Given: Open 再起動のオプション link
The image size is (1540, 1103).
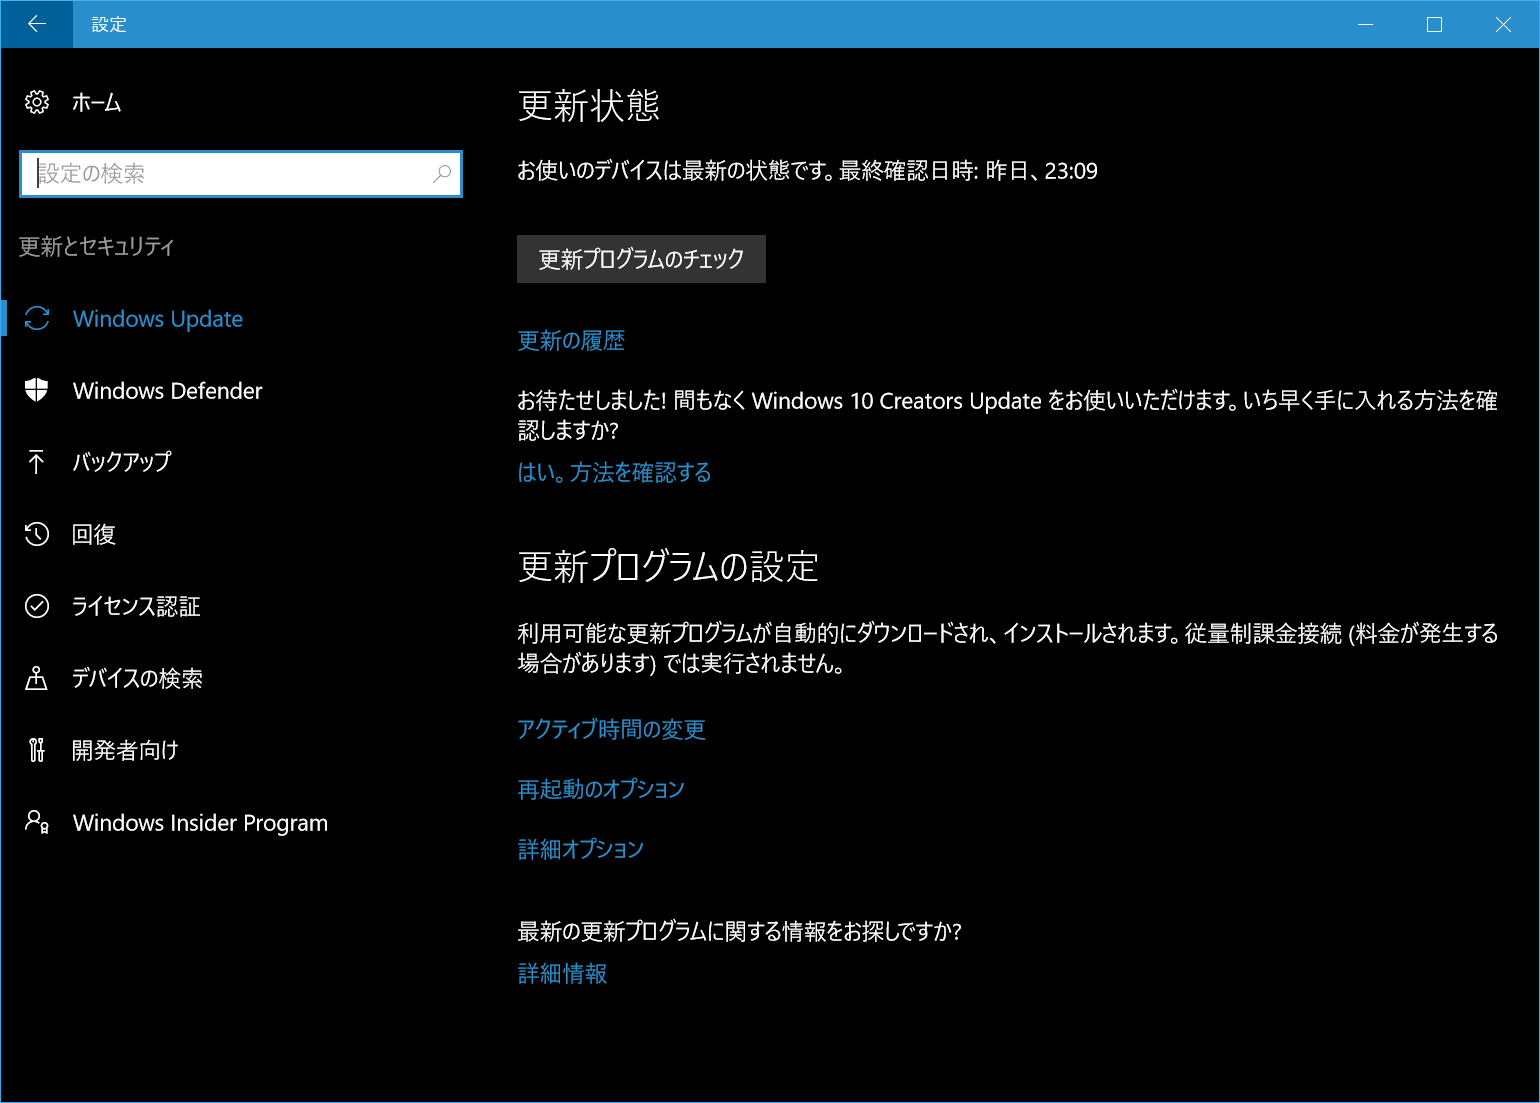Looking at the screenshot, I should point(601,789).
